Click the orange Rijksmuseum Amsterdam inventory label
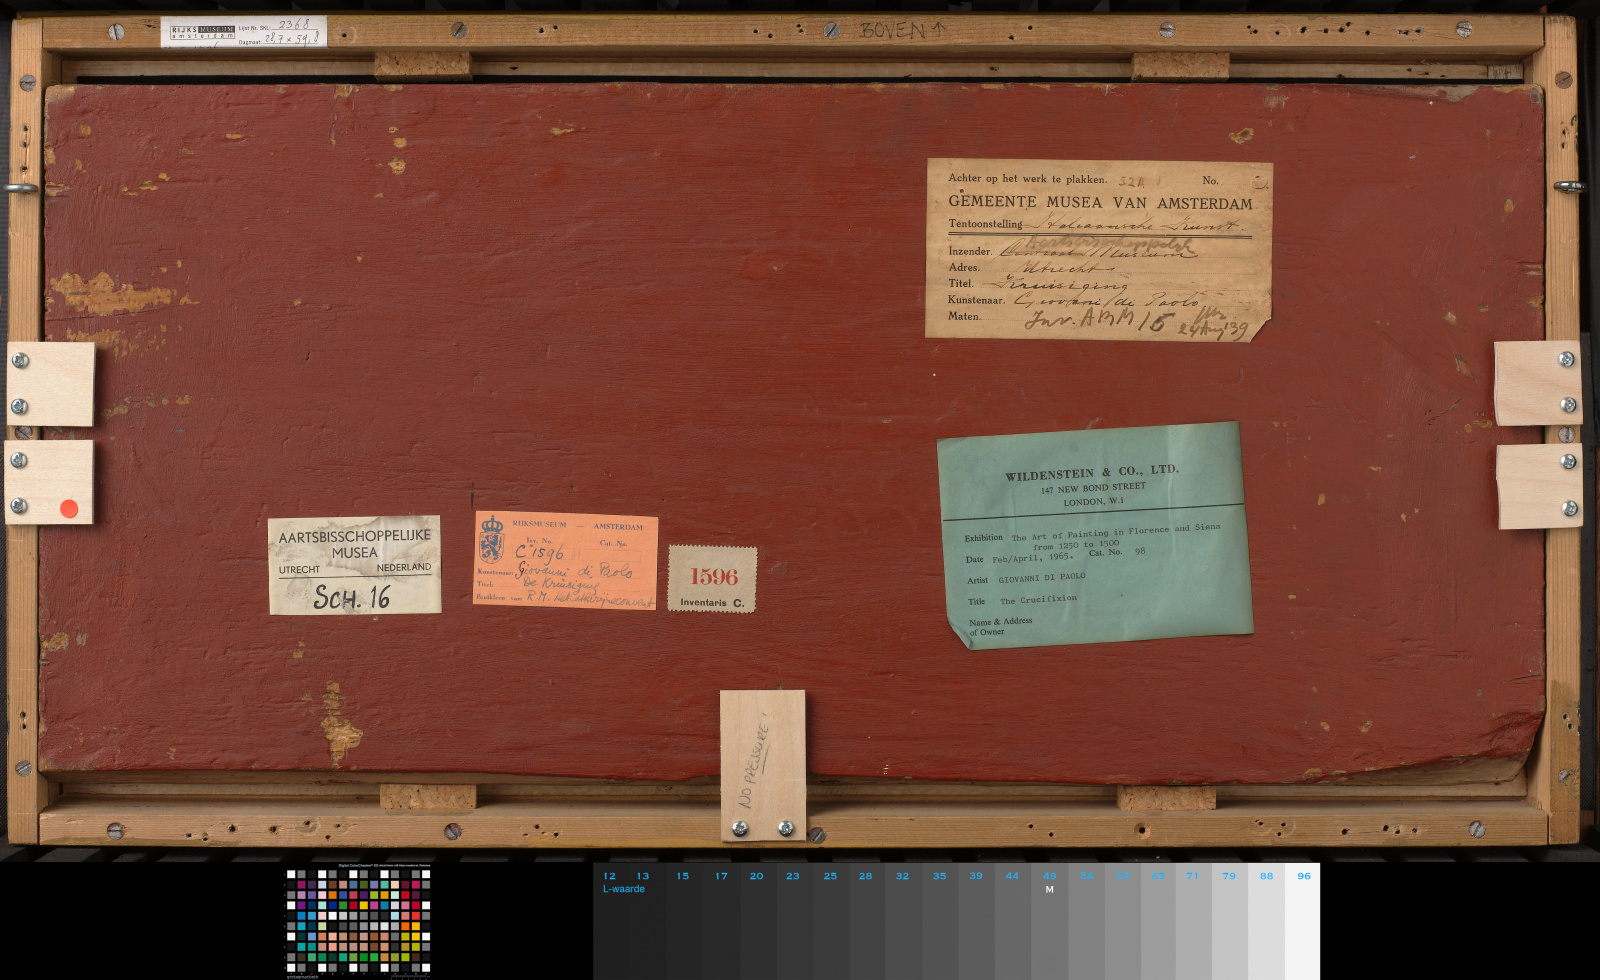Screen dimensions: 1600x980 click(x=565, y=560)
